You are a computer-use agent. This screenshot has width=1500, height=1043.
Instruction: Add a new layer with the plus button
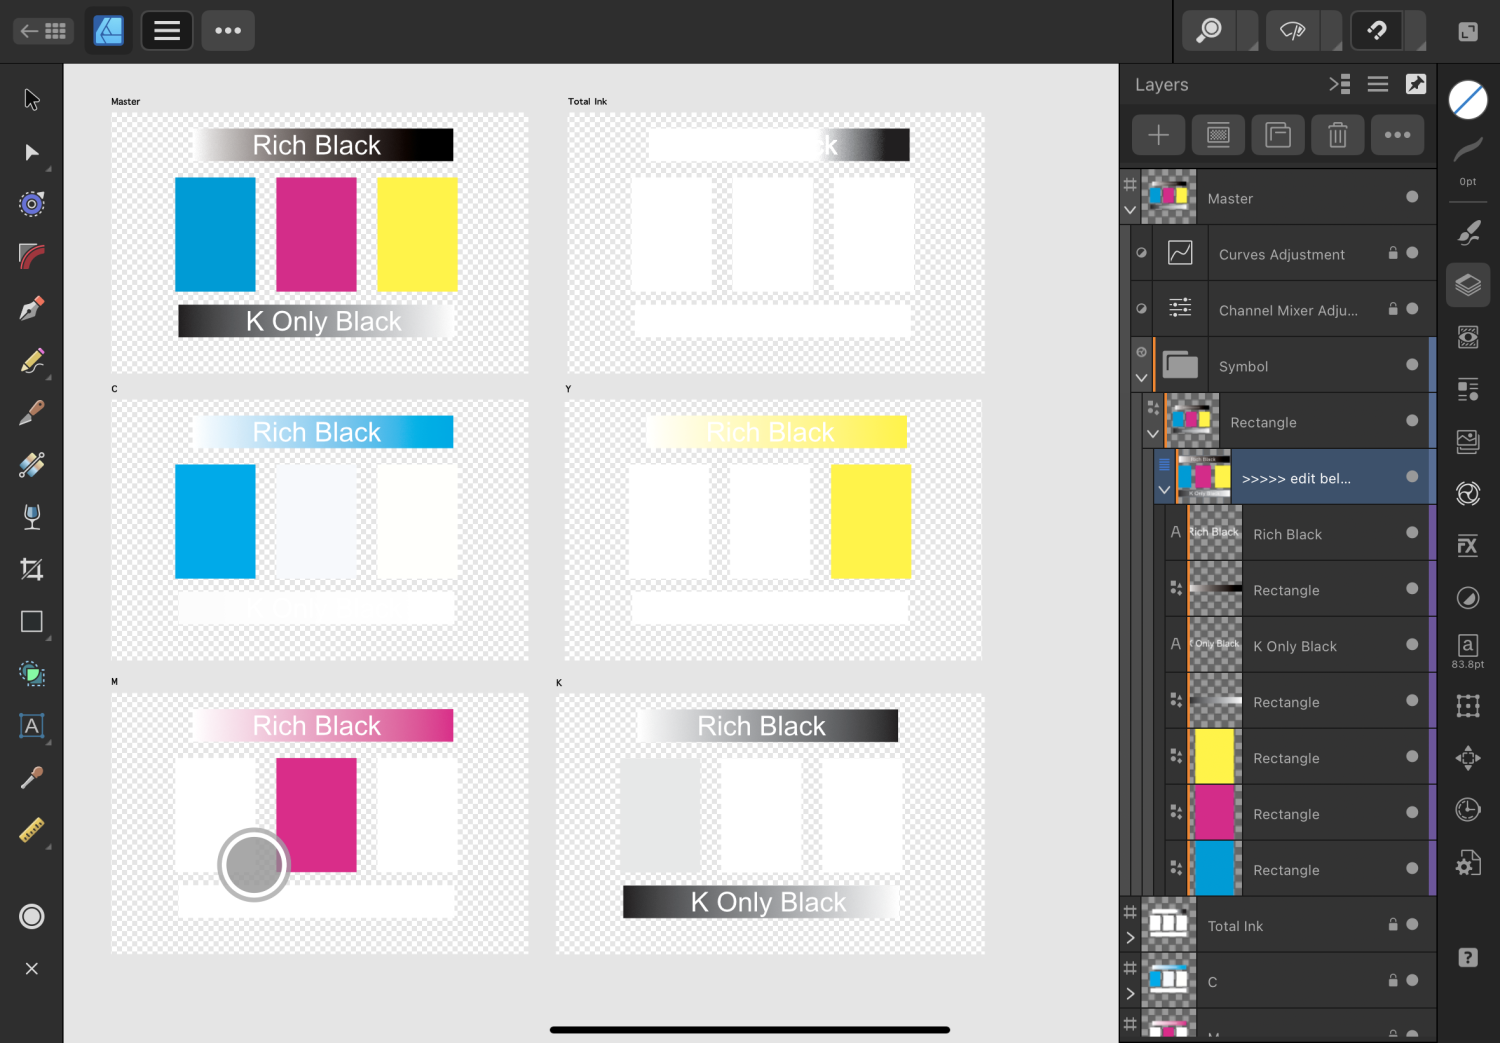(x=1157, y=134)
